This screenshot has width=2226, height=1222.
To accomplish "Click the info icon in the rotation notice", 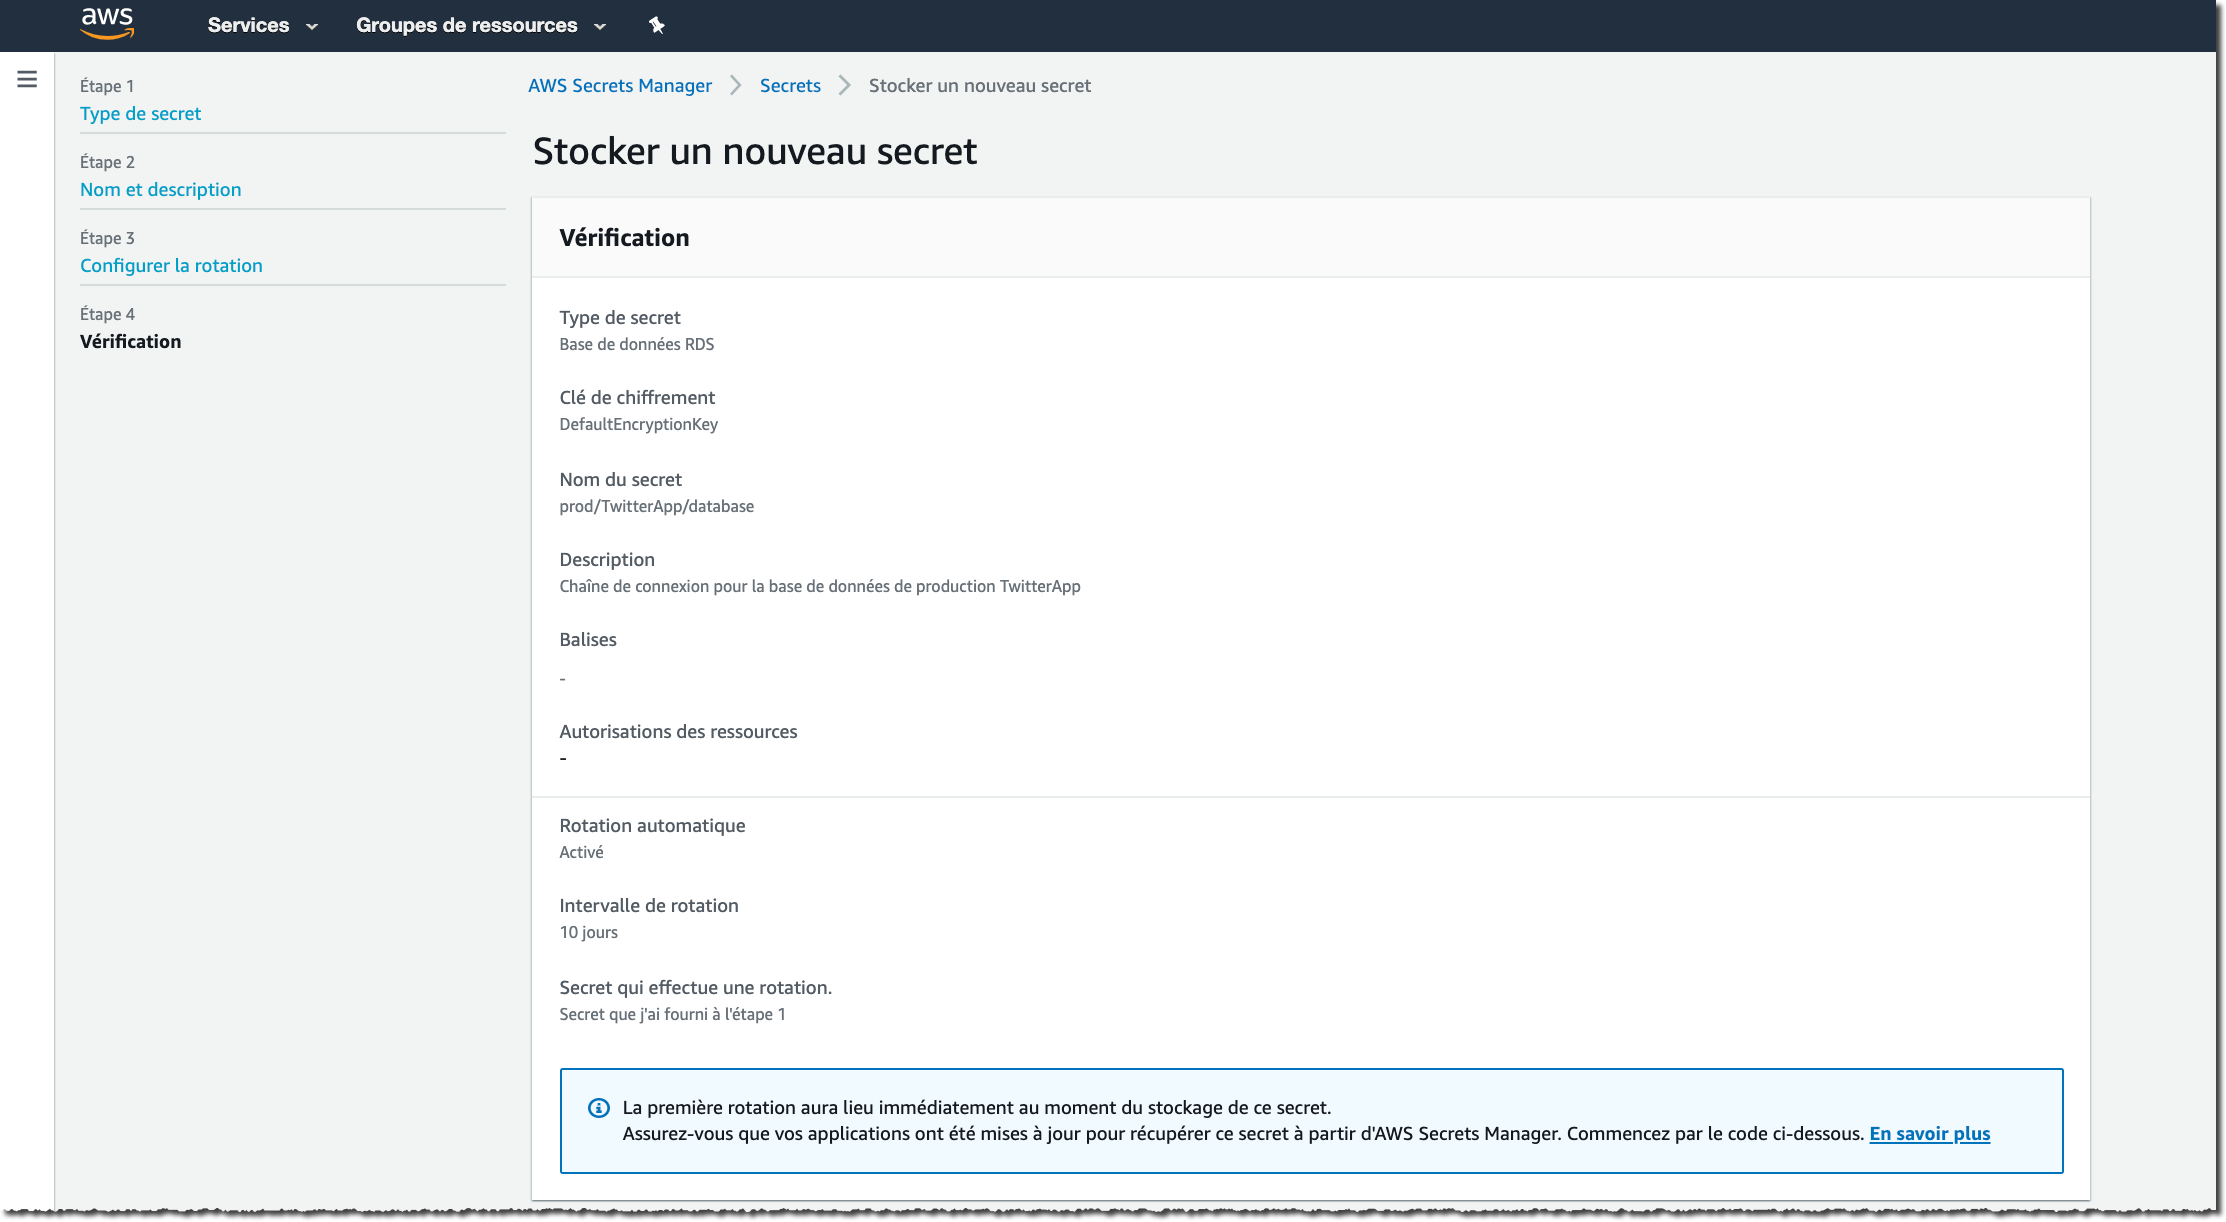I will point(598,1108).
